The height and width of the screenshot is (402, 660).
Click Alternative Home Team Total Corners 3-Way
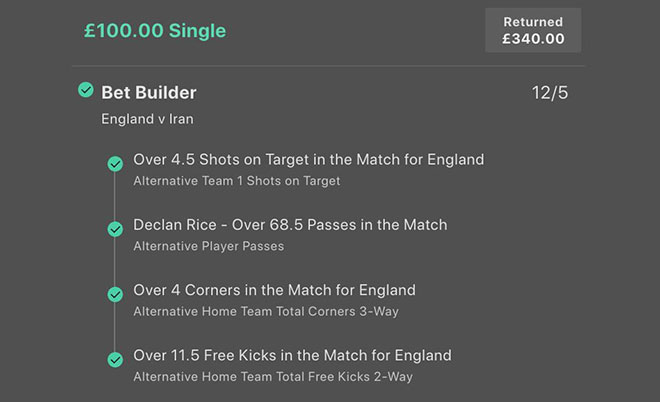coord(273,311)
